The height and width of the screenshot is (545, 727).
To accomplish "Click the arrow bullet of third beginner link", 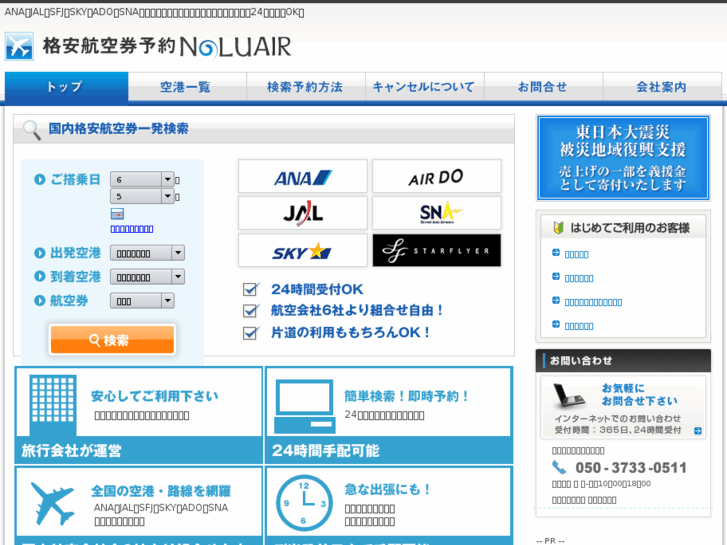I will click(556, 301).
